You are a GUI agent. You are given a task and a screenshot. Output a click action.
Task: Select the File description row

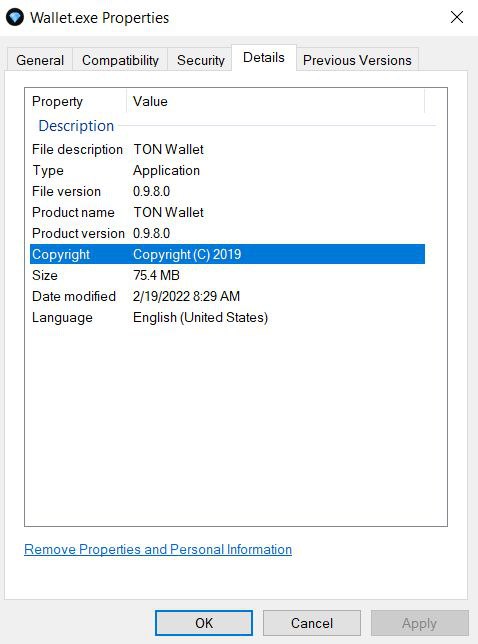227,149
